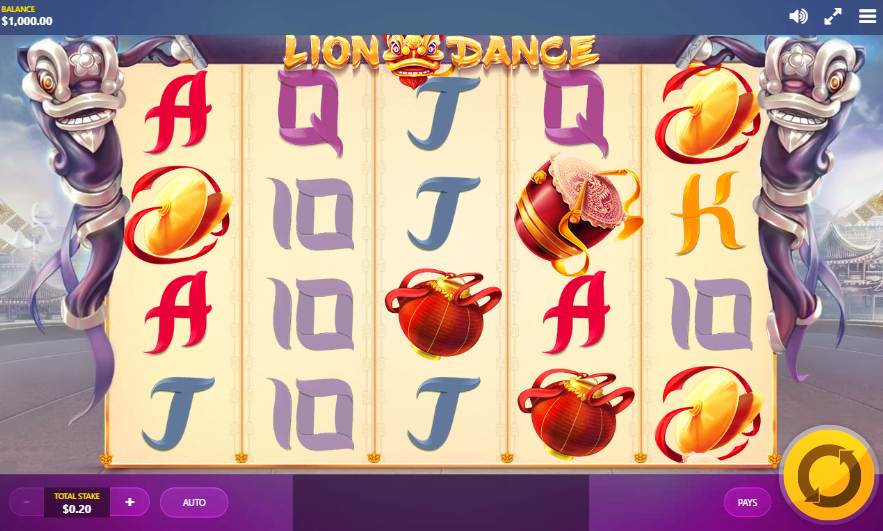
Task: Open the hamburger menu
Action: [867, 16]
